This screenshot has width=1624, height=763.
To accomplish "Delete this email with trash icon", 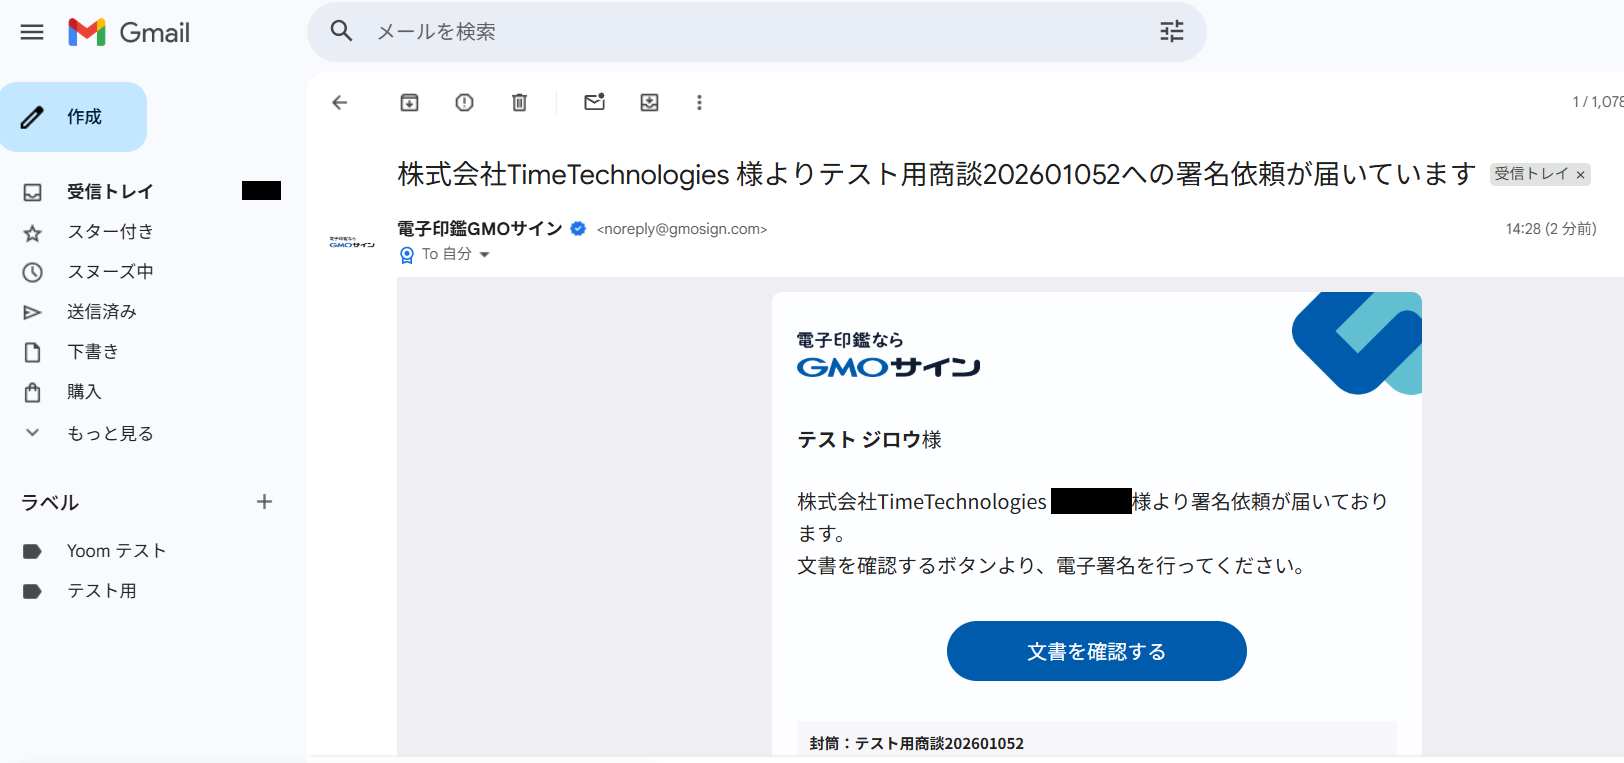I will (x=519, y=102).
